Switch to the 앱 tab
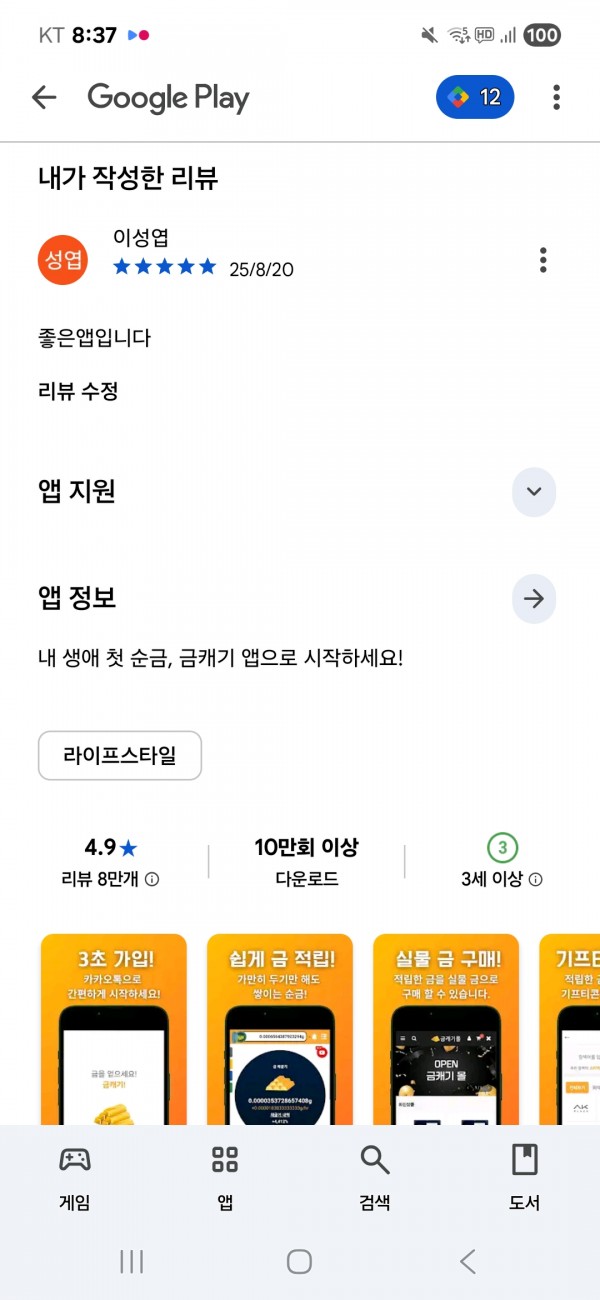This screenshot has height=1300, width=600. pos(225,1178)
